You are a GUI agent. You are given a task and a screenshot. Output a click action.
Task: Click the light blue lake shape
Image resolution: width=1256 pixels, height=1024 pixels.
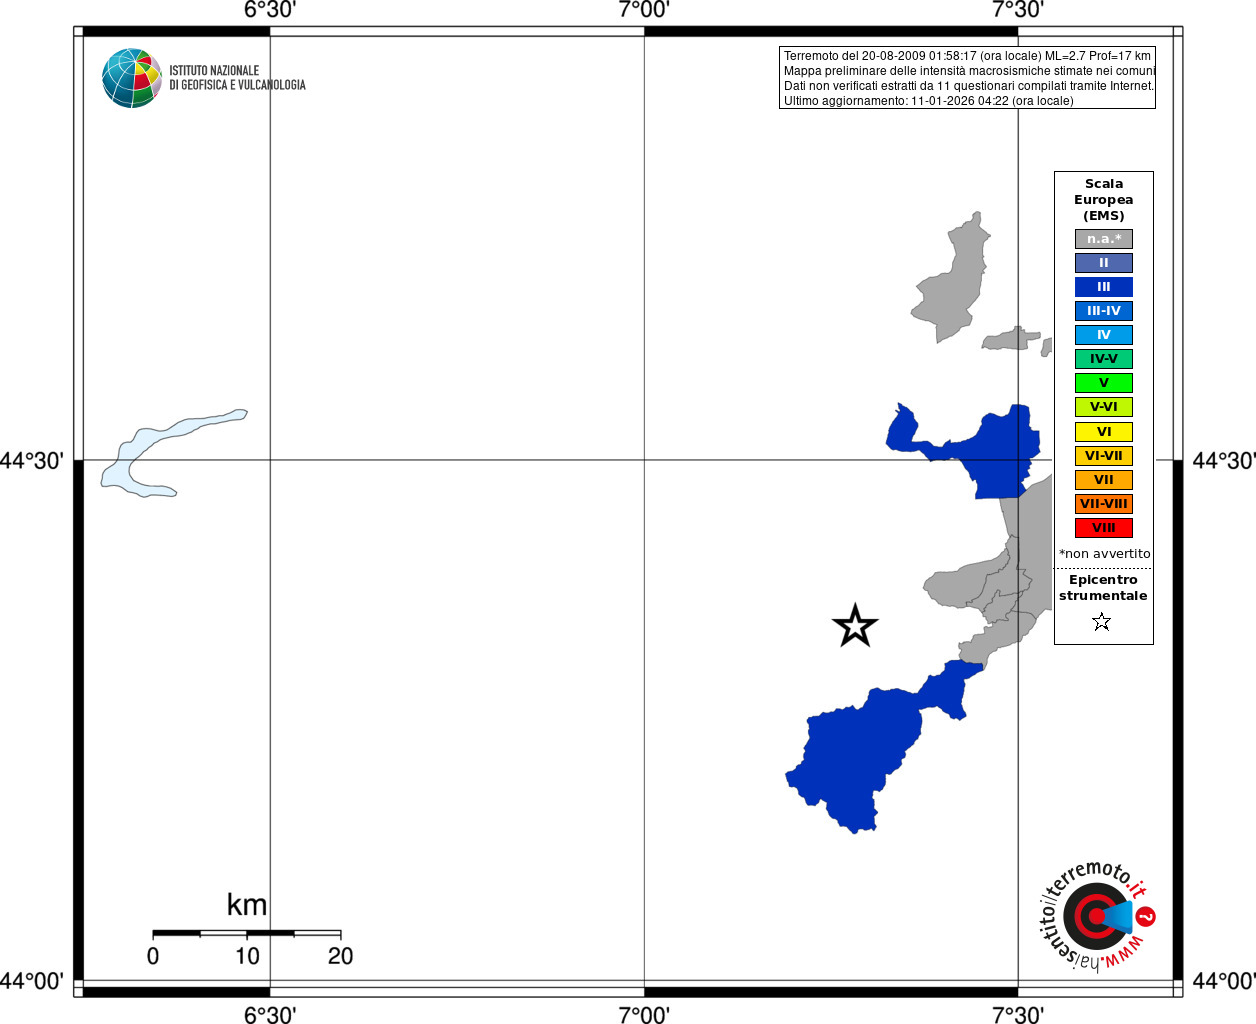click(x=165, y=453)
